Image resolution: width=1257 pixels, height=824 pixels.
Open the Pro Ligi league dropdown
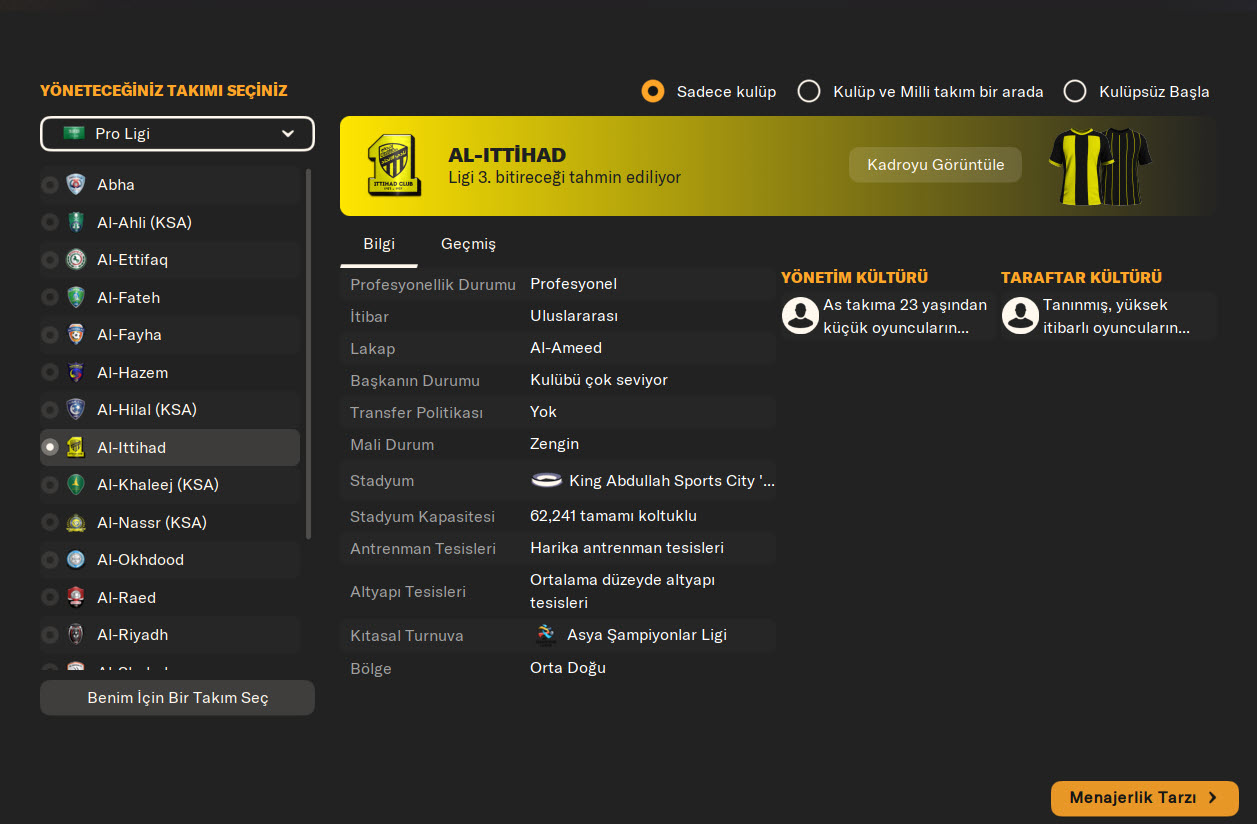[x=177, y=134]
